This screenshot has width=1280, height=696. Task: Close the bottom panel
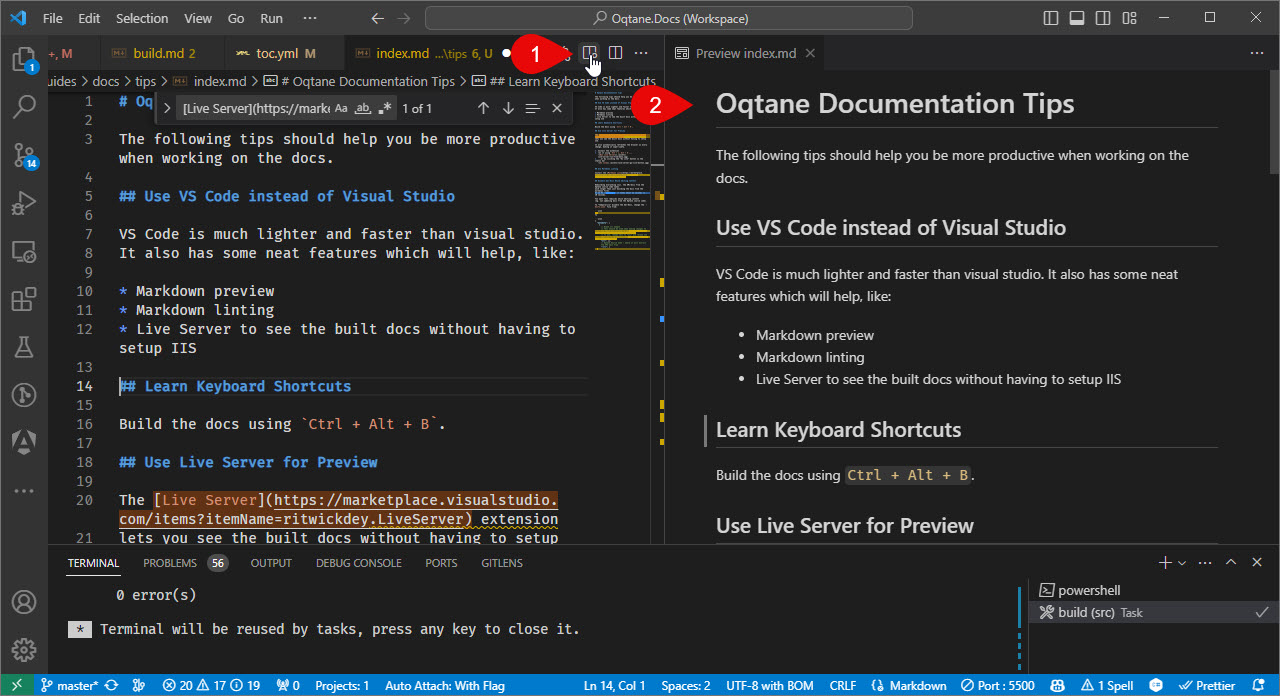pos(1257,563)
